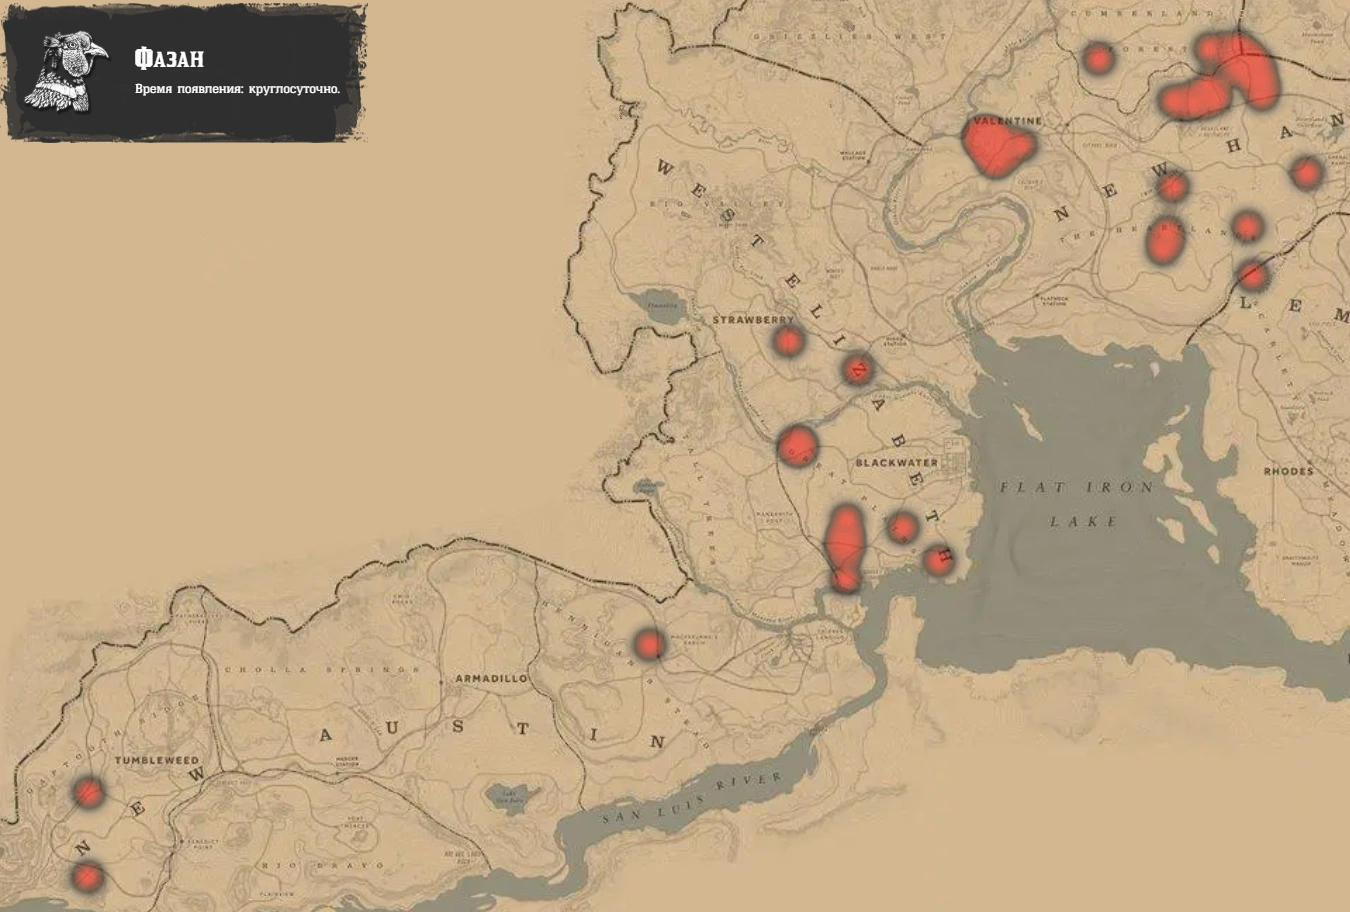Click the large red cluster in top-right corner

click(1222, 76)
